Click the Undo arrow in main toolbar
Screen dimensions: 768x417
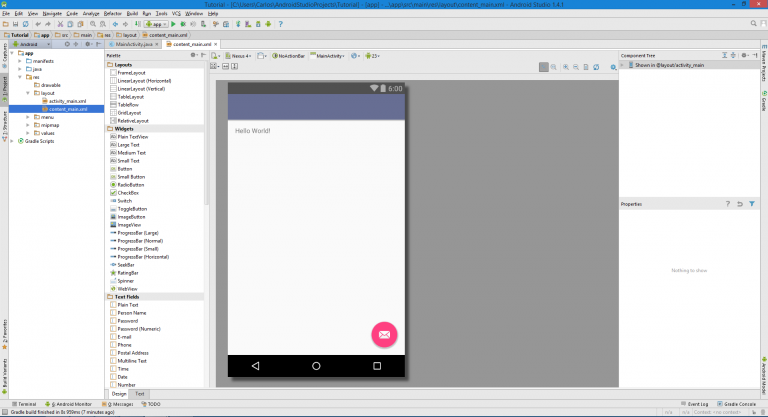(x=36, y=23)
